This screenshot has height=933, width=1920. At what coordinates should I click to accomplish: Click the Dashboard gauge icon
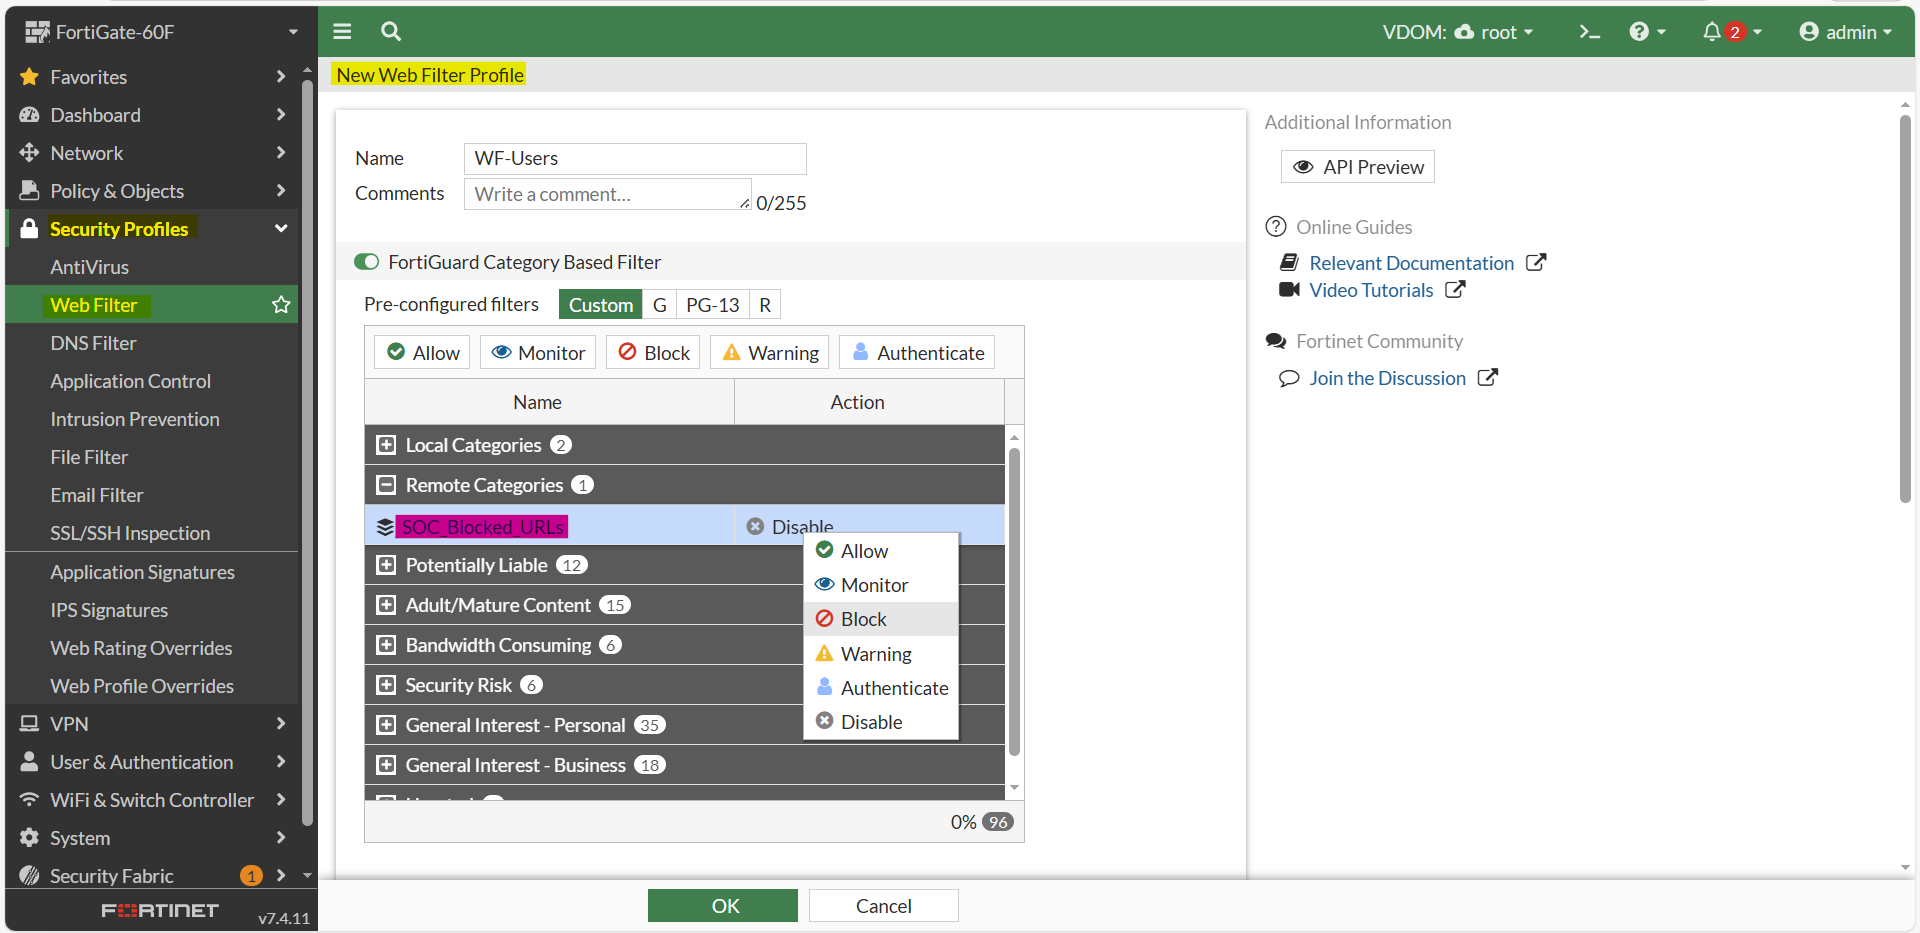point(29,115)
